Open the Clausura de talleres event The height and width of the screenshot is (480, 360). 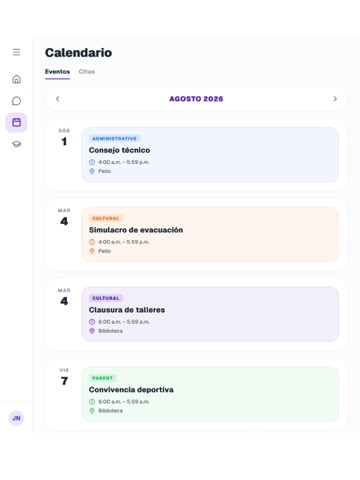(210, 314)
